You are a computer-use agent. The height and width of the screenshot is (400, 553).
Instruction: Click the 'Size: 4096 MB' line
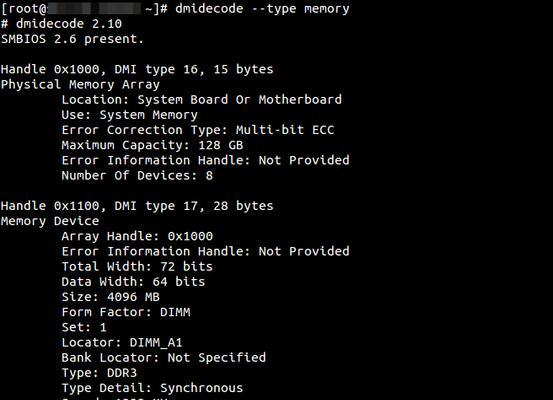(111, 297)
